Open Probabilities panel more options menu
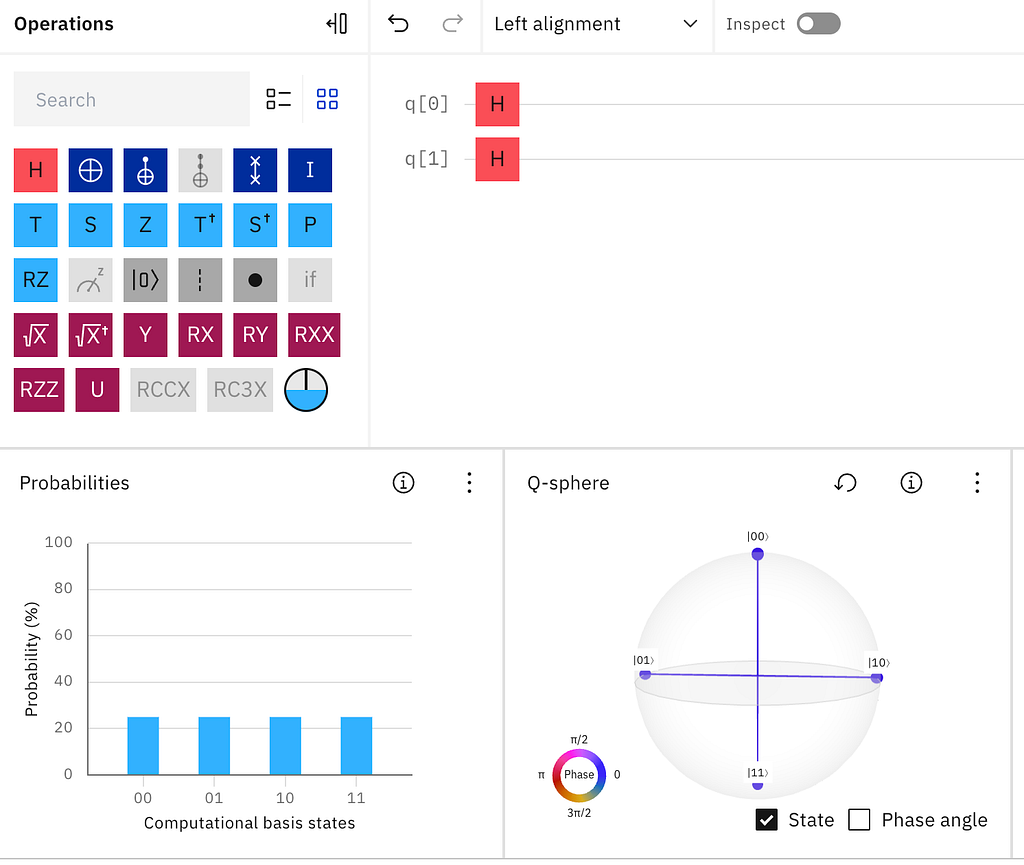 click(x=469, y=483)
